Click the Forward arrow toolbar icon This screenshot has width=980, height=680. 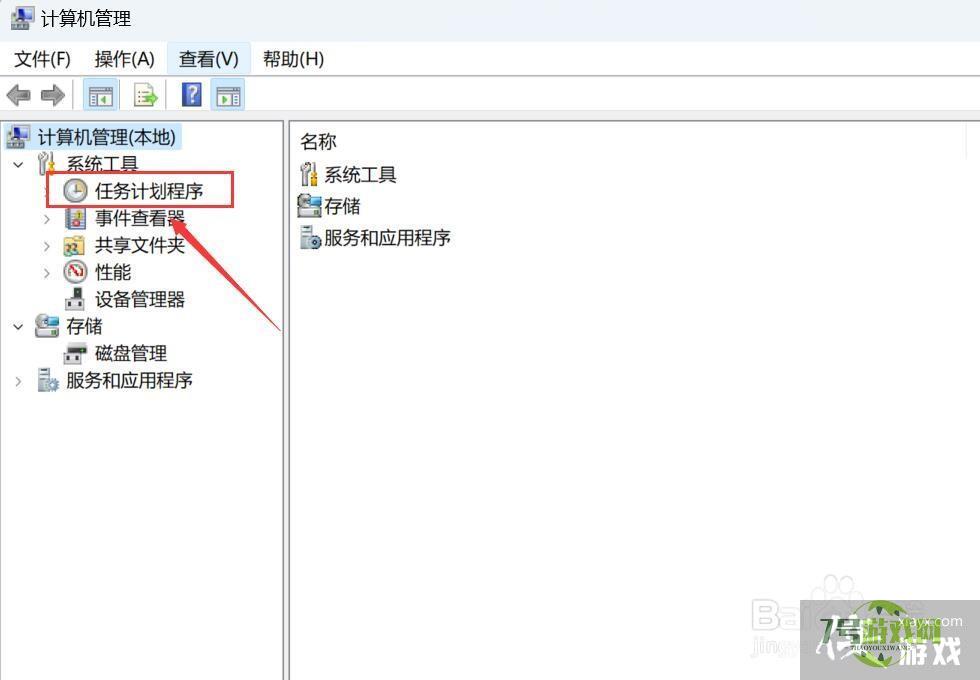click(52, 96)
